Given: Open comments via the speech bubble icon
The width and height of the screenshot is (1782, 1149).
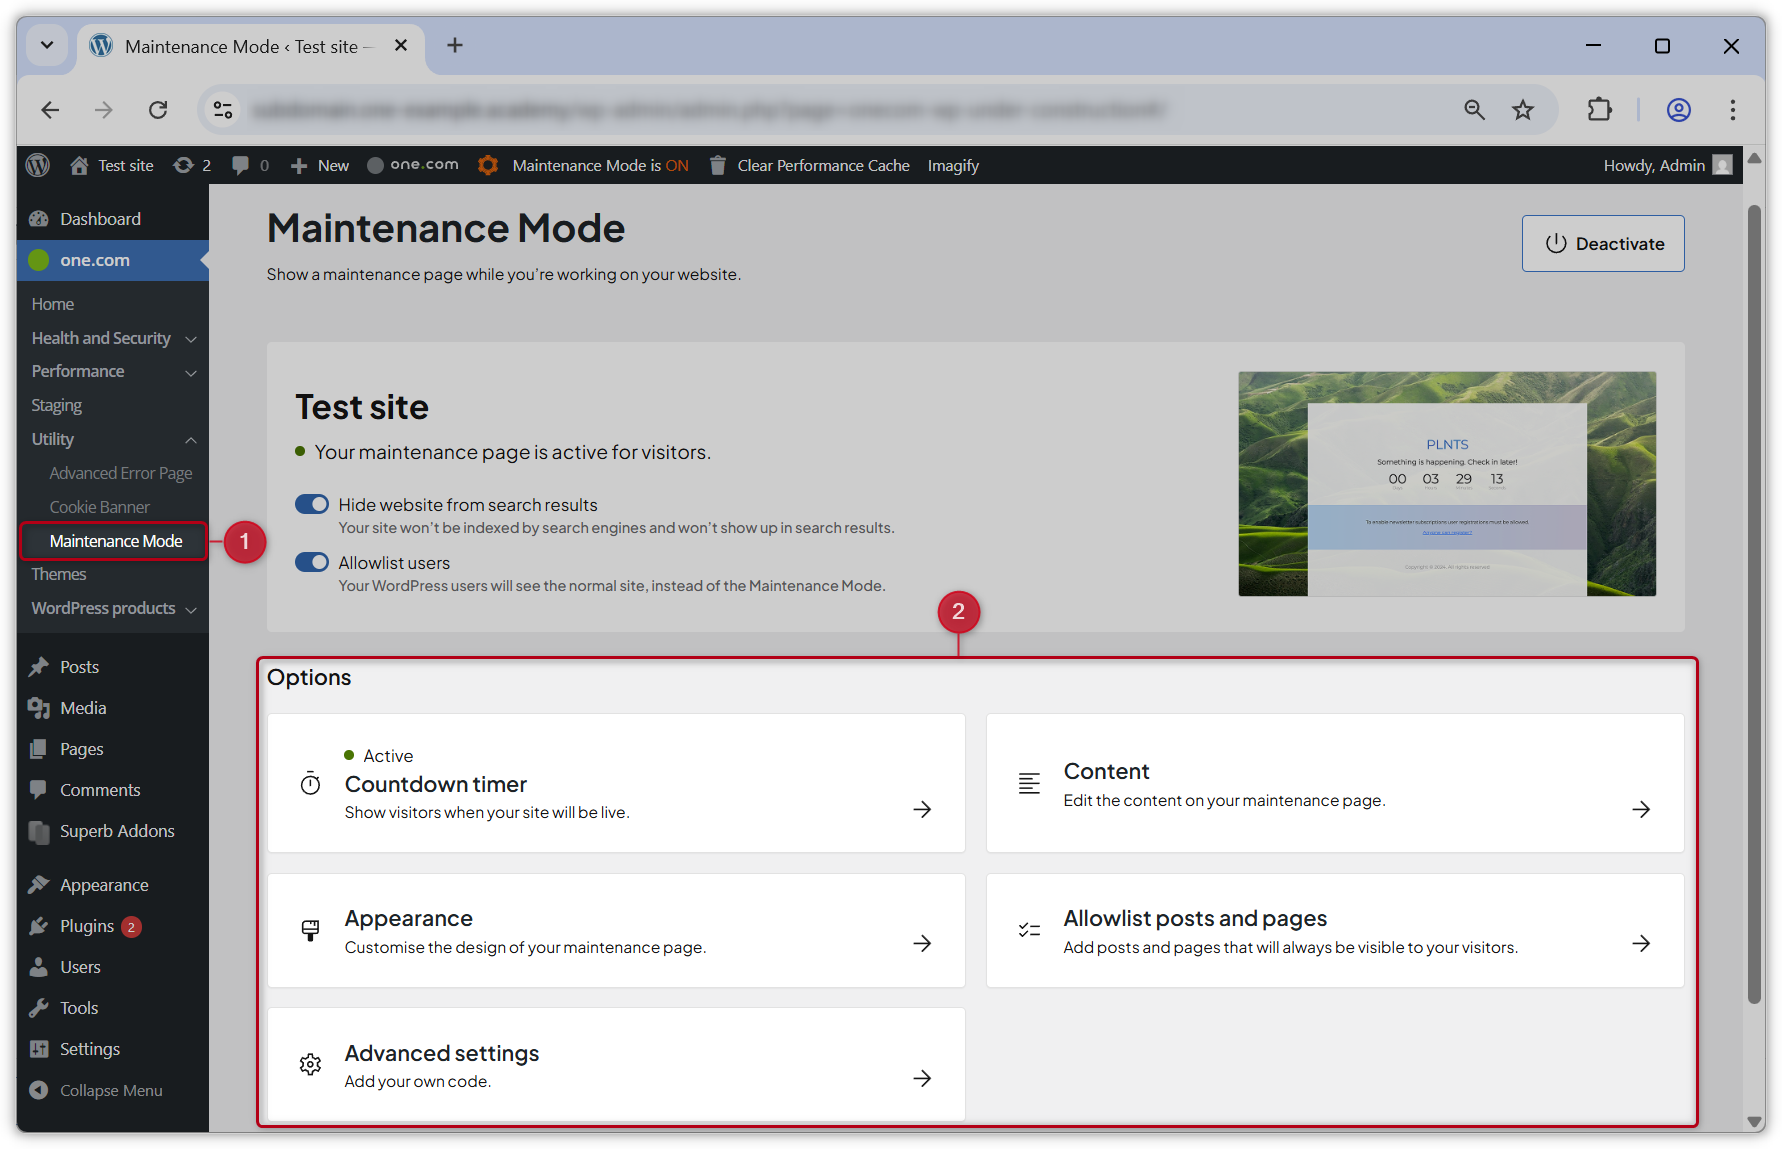Looking at the screenshot, I should [240, 165].
